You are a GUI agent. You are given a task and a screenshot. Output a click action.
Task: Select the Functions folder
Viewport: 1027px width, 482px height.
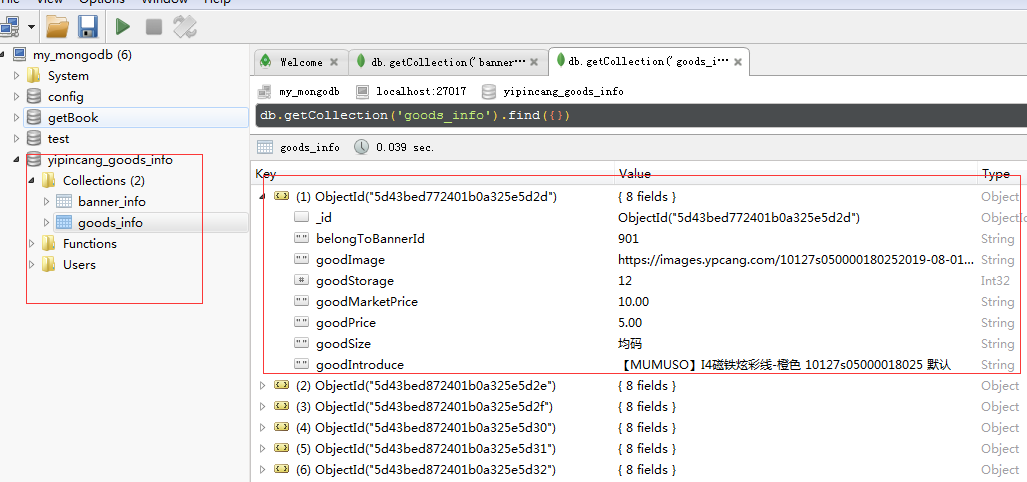(90, 244)
